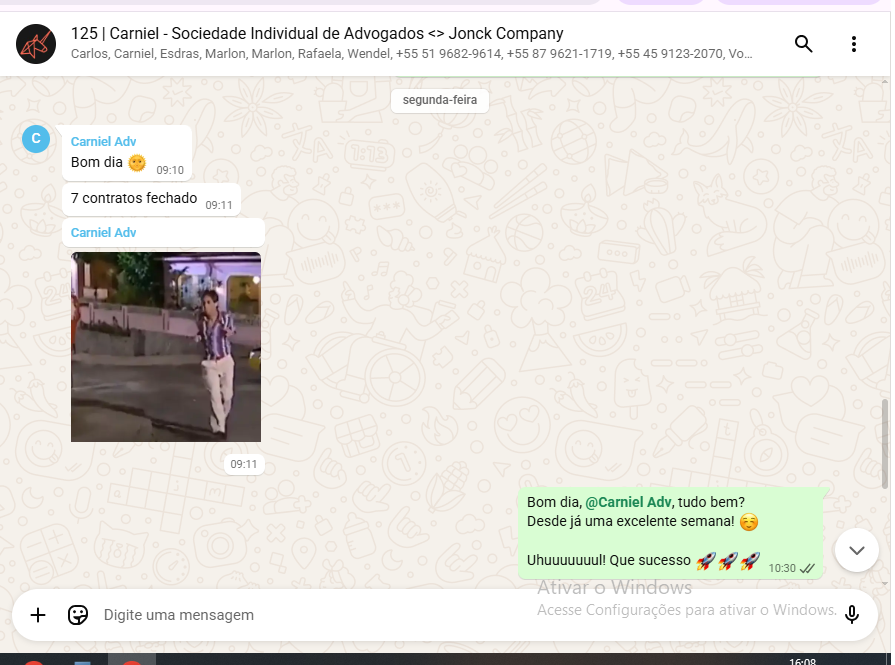895x665 pixels.
Task: Open group info via the chat title
Action: point(317,34)
